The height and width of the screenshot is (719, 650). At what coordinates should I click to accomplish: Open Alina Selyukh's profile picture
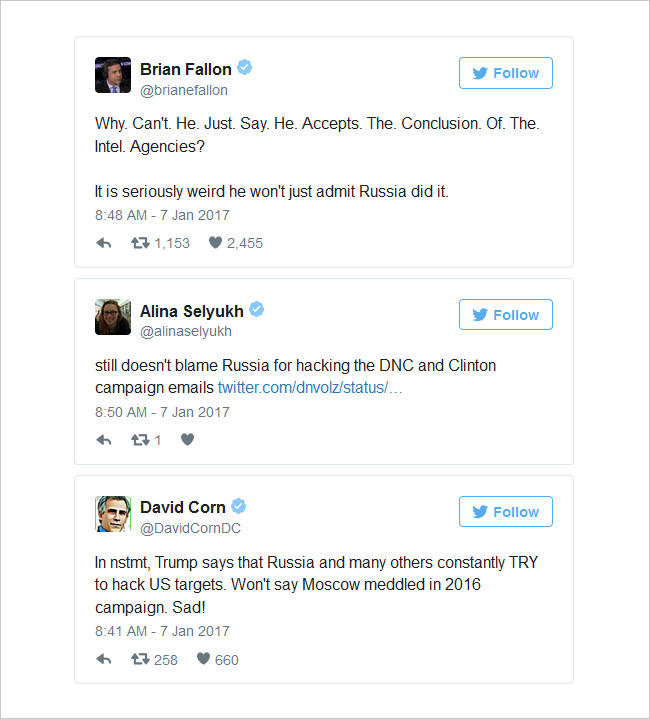(113, 317)
